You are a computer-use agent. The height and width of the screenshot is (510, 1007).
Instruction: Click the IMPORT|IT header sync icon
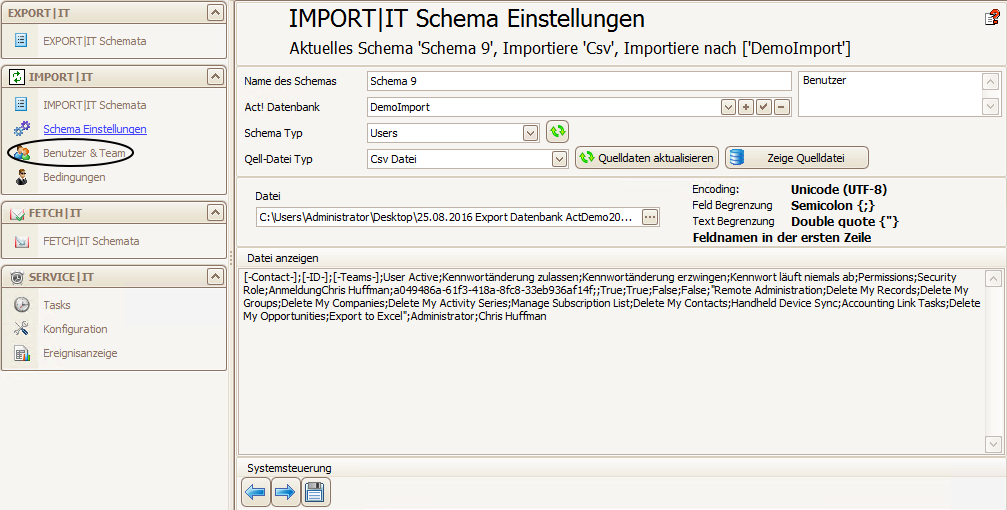[17, 77]
